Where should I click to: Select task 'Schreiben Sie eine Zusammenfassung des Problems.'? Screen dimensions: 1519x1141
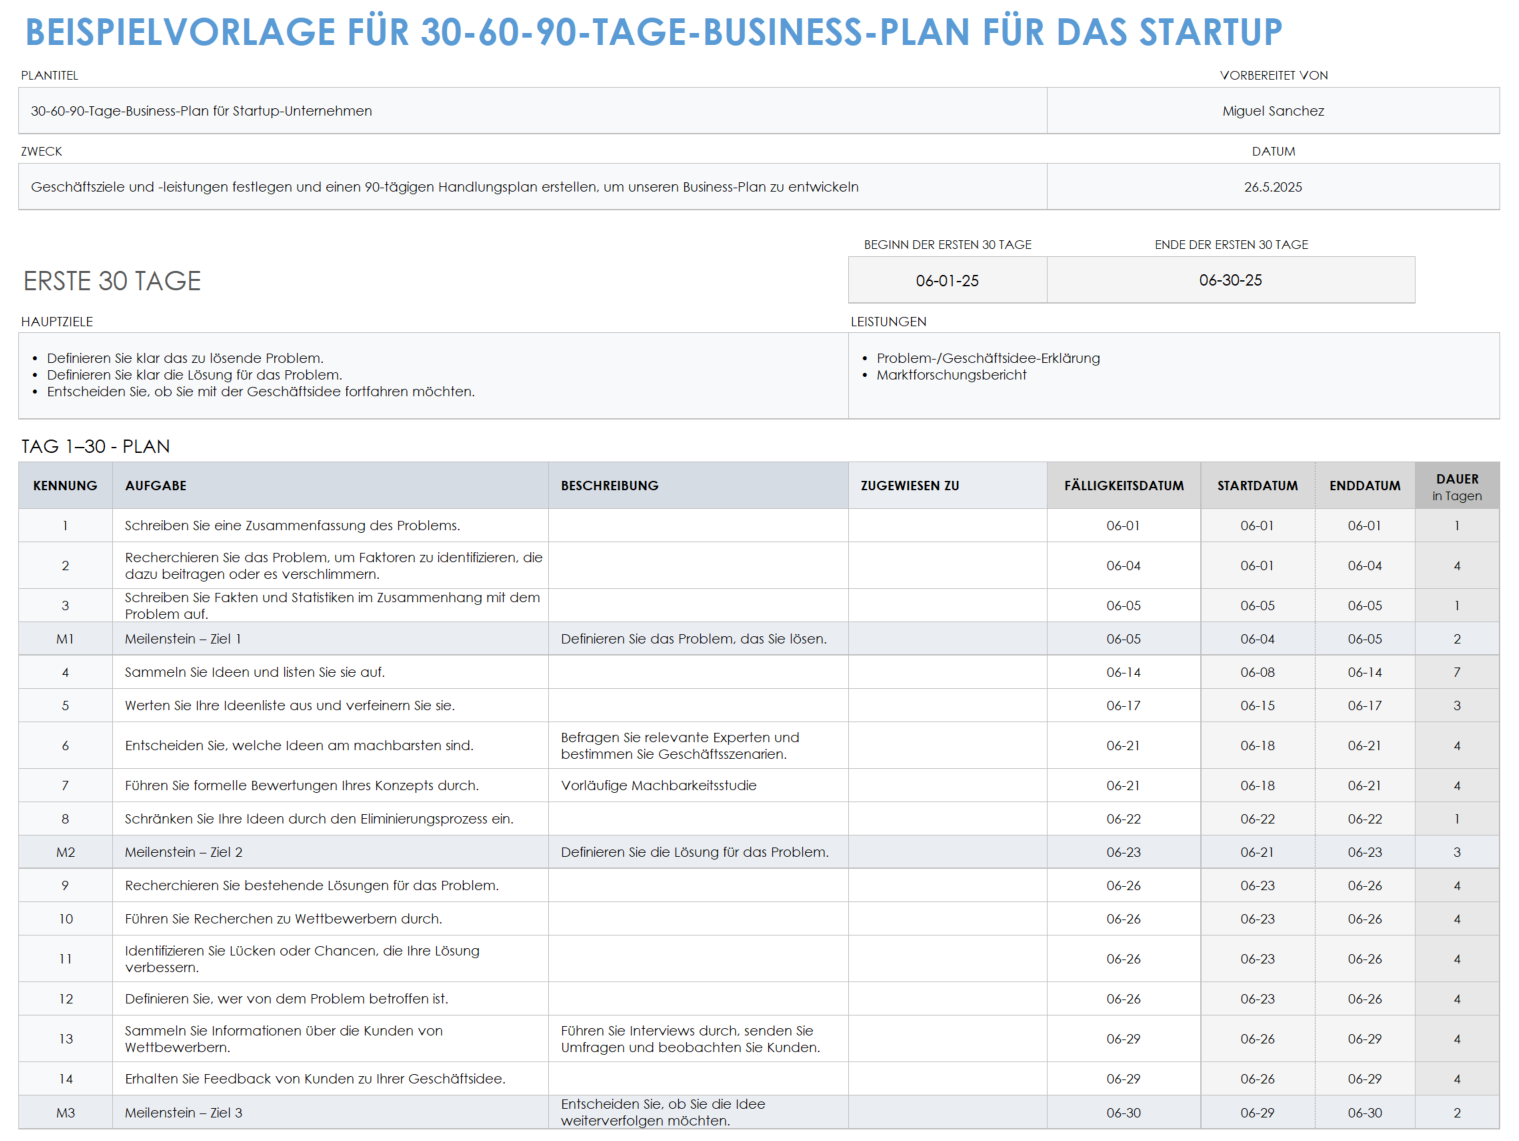click(330, 525)
